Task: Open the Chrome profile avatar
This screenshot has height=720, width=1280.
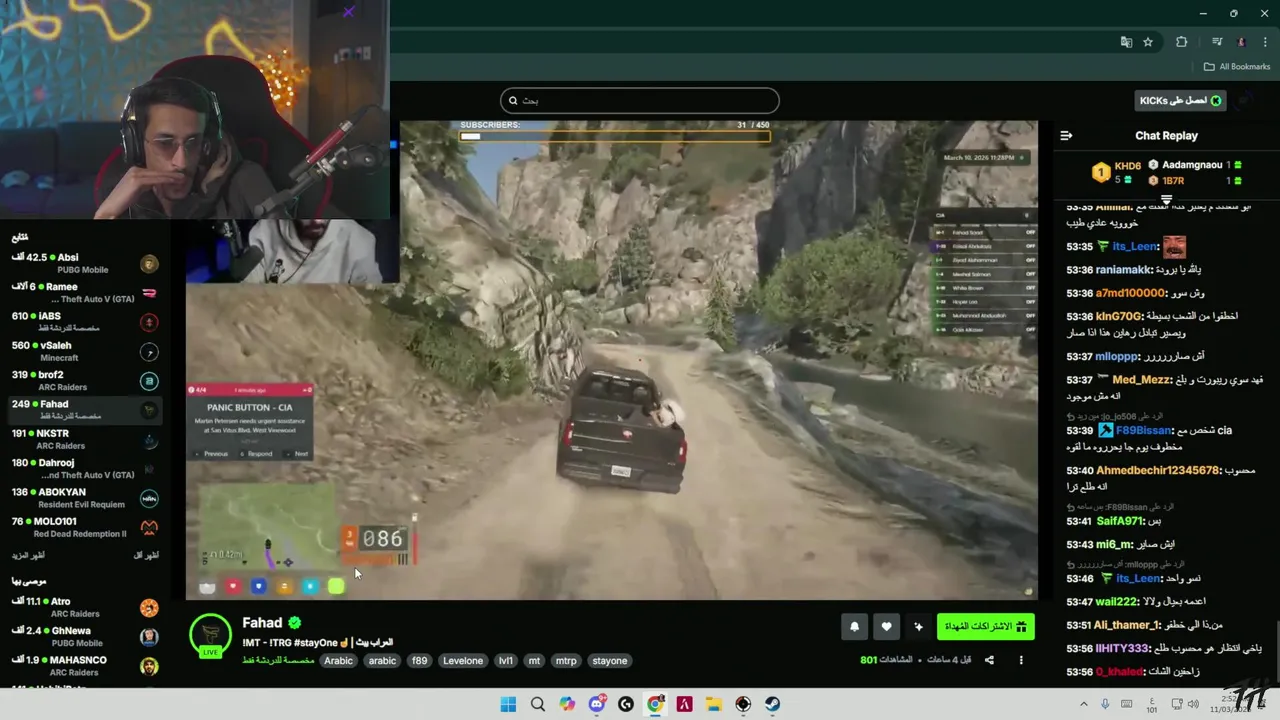Action: pos(1242,42)
